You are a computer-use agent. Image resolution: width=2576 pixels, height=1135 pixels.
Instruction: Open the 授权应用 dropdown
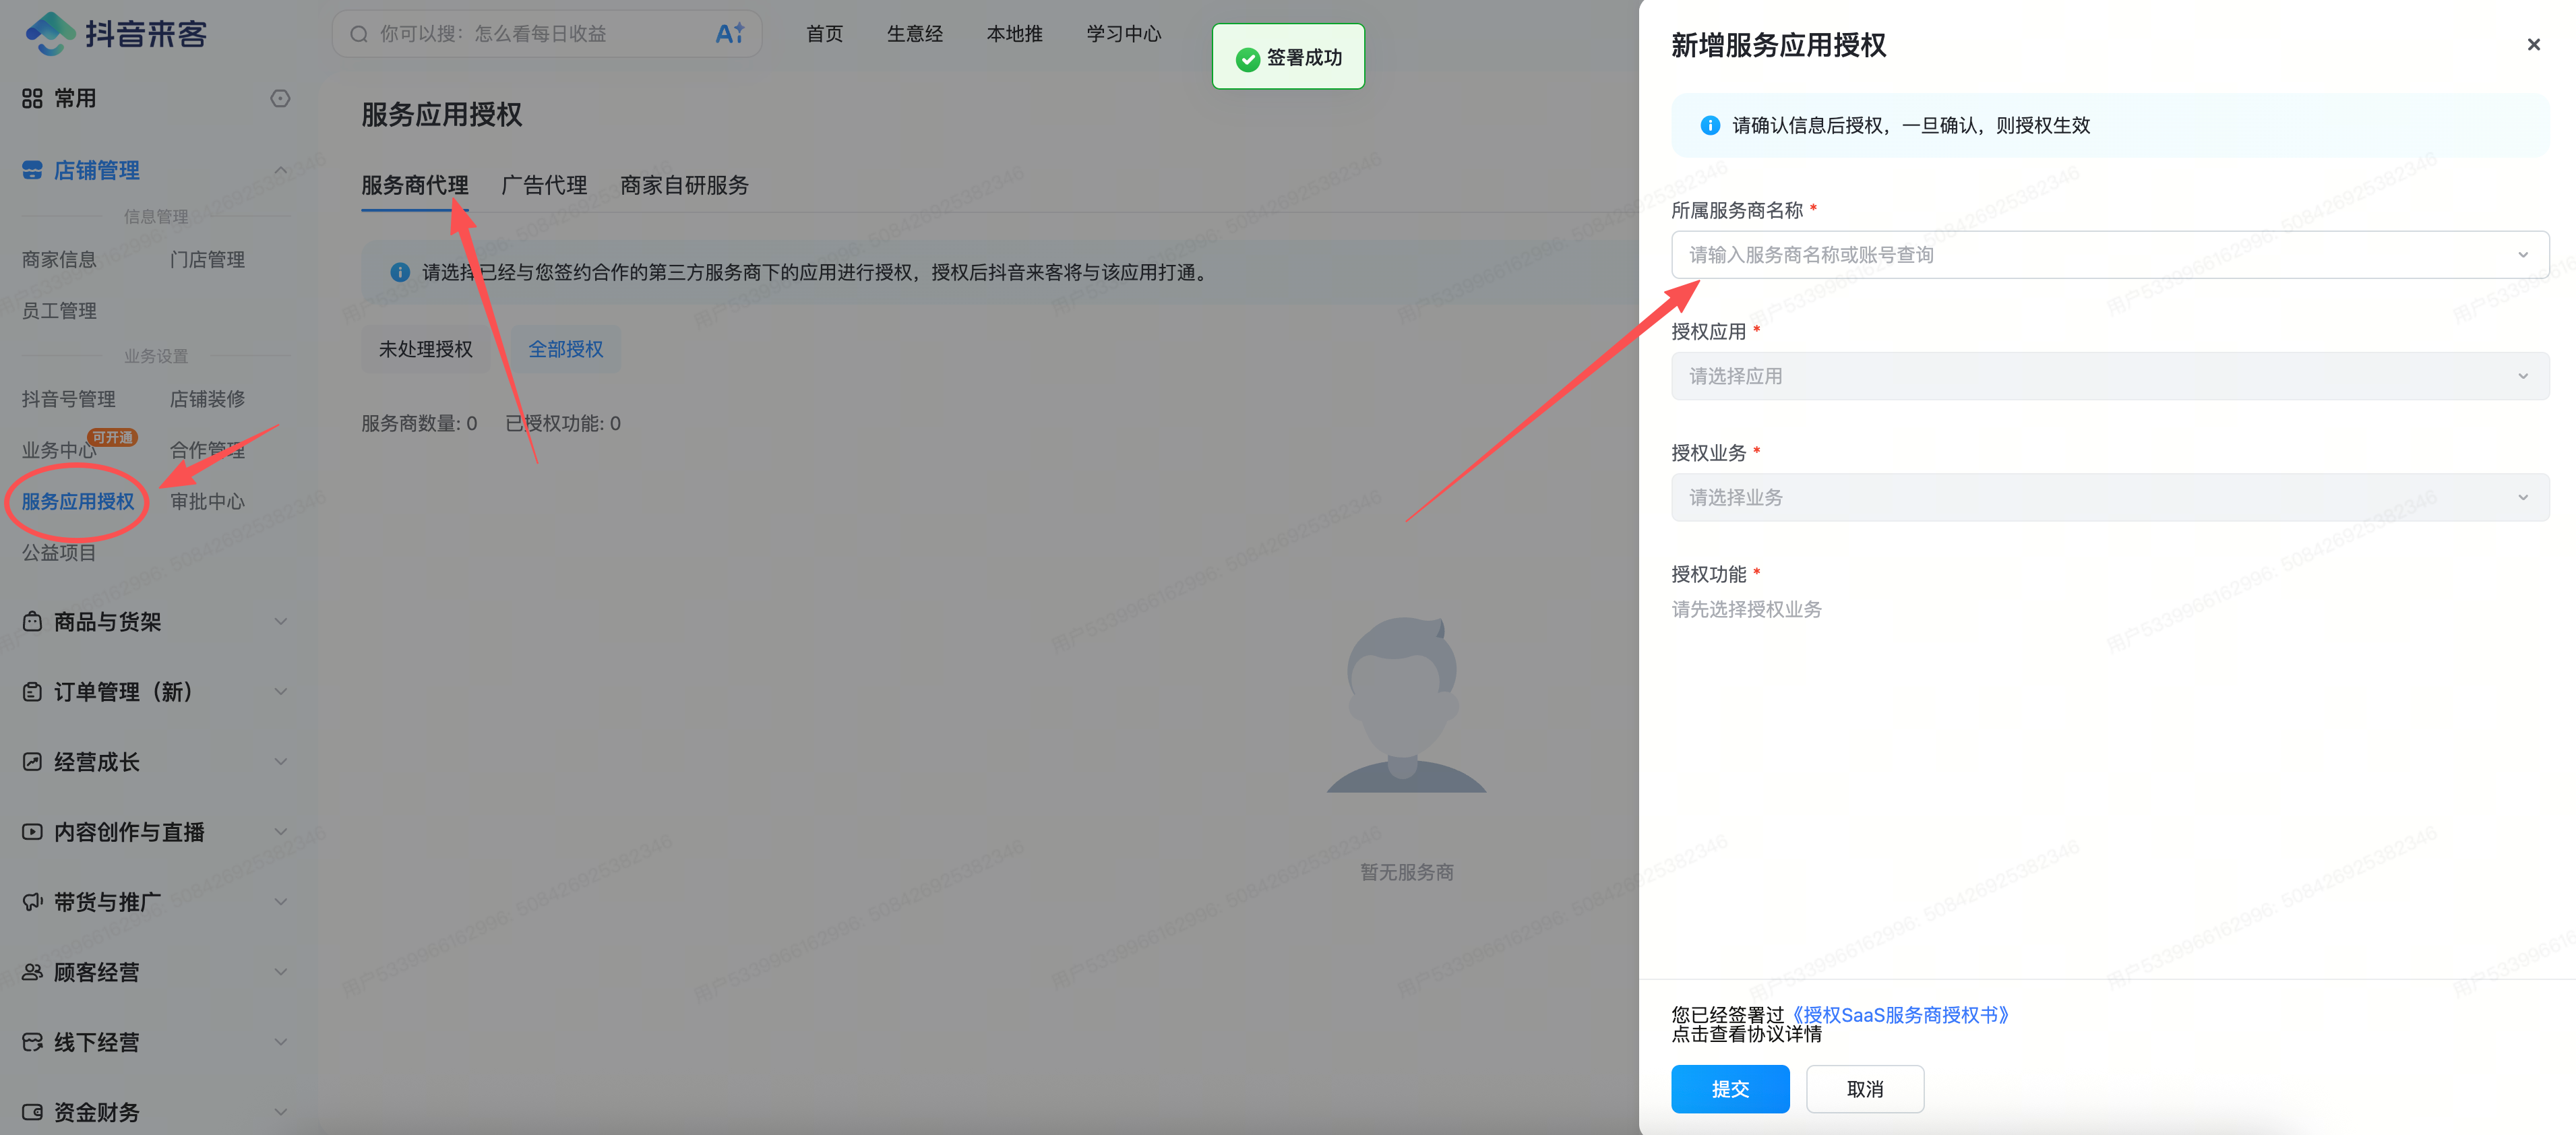click(x=2109, y=376)
